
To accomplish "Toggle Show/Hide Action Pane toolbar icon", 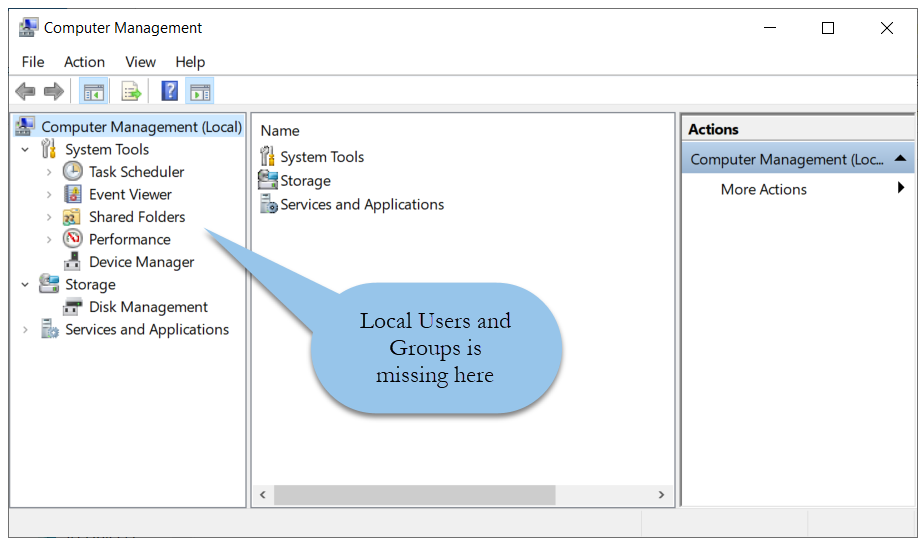I will pos(200,91).
